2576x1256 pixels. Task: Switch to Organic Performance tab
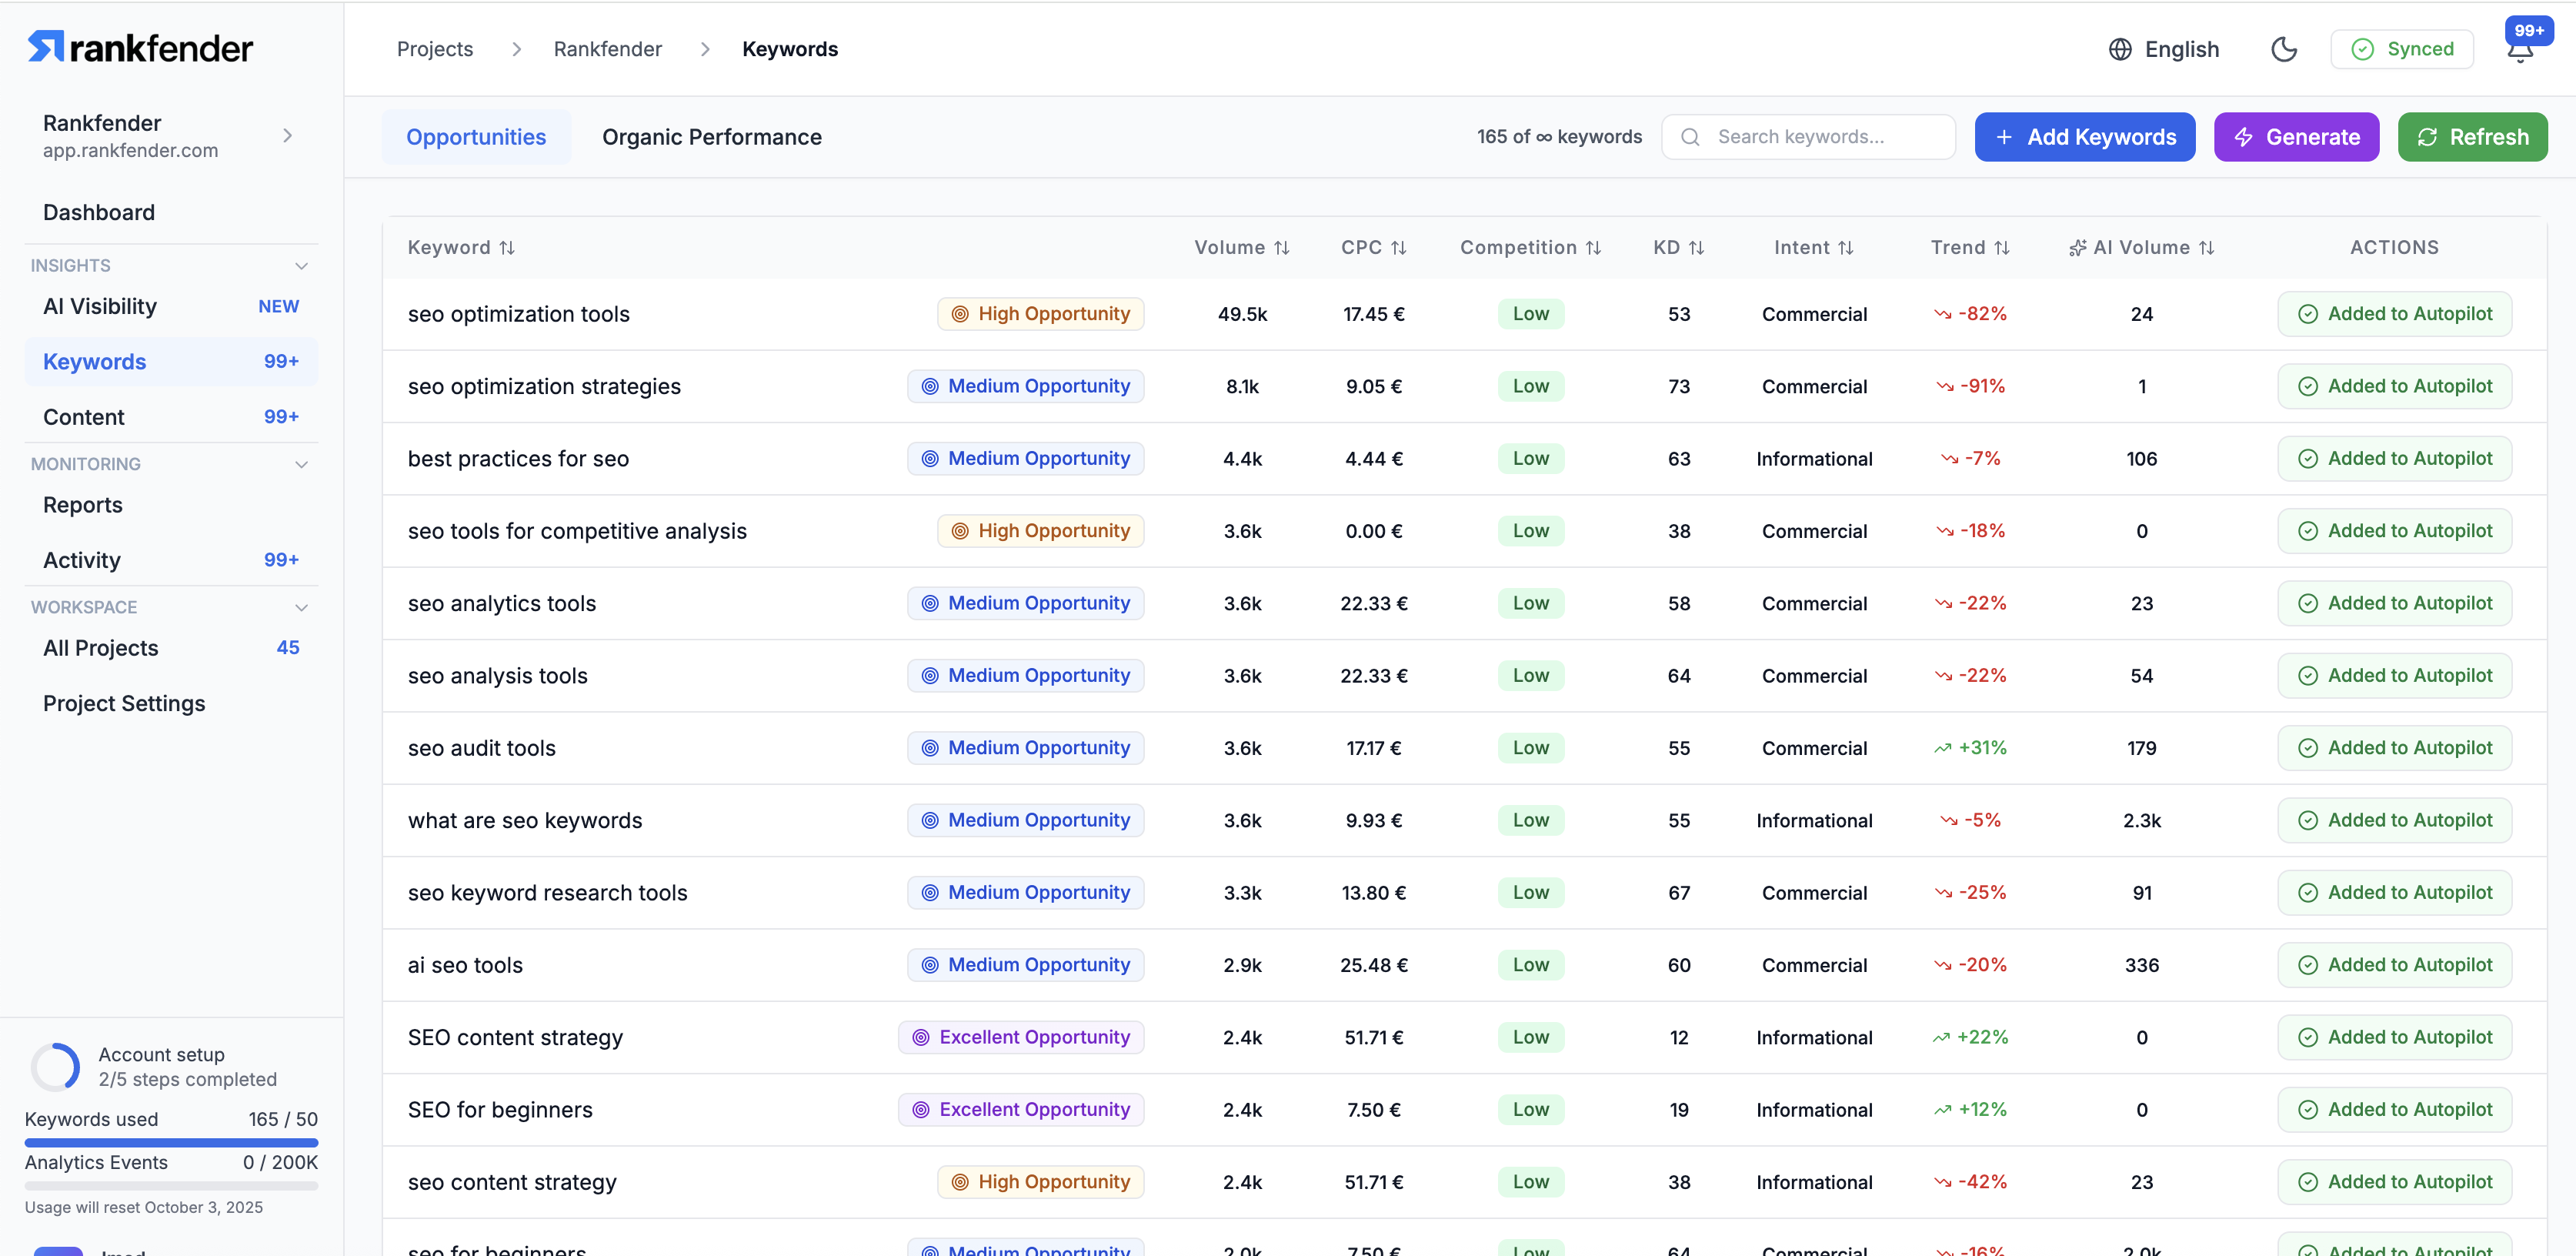click(x=711, y=137)
